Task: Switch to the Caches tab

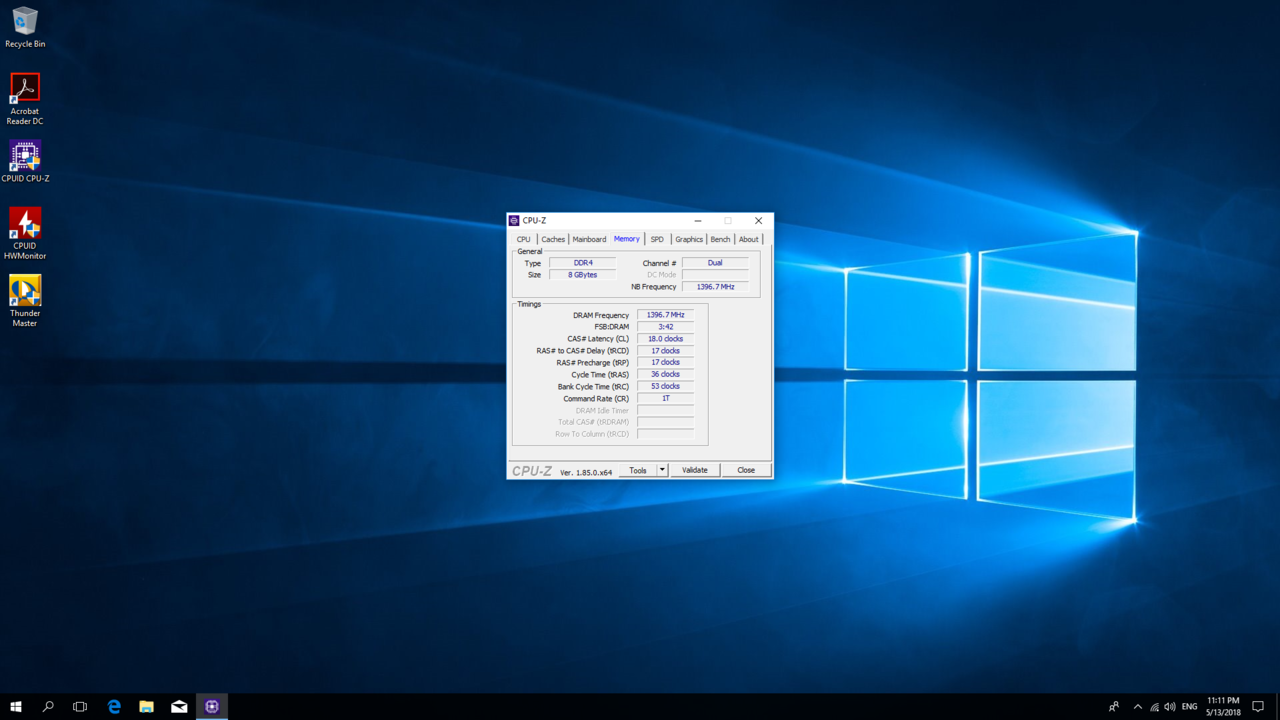Action: (x=553, y=239)
